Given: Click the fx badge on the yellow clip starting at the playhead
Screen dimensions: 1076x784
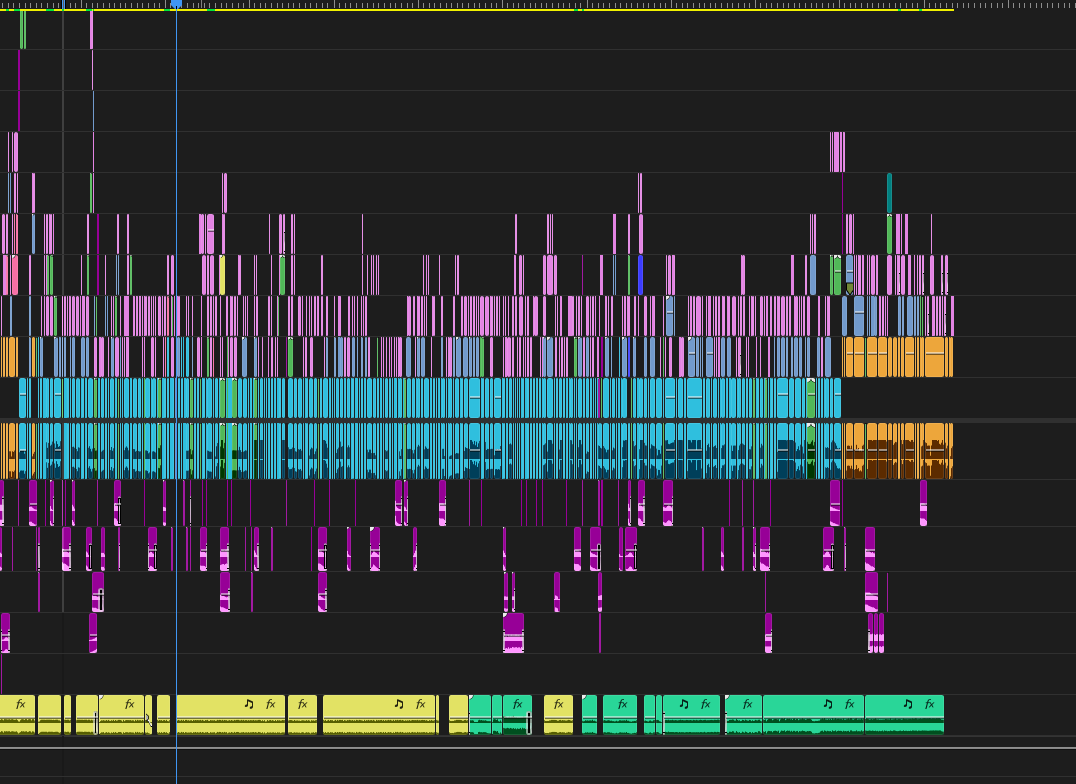Looking at the screenshot, I should (271, 704).
